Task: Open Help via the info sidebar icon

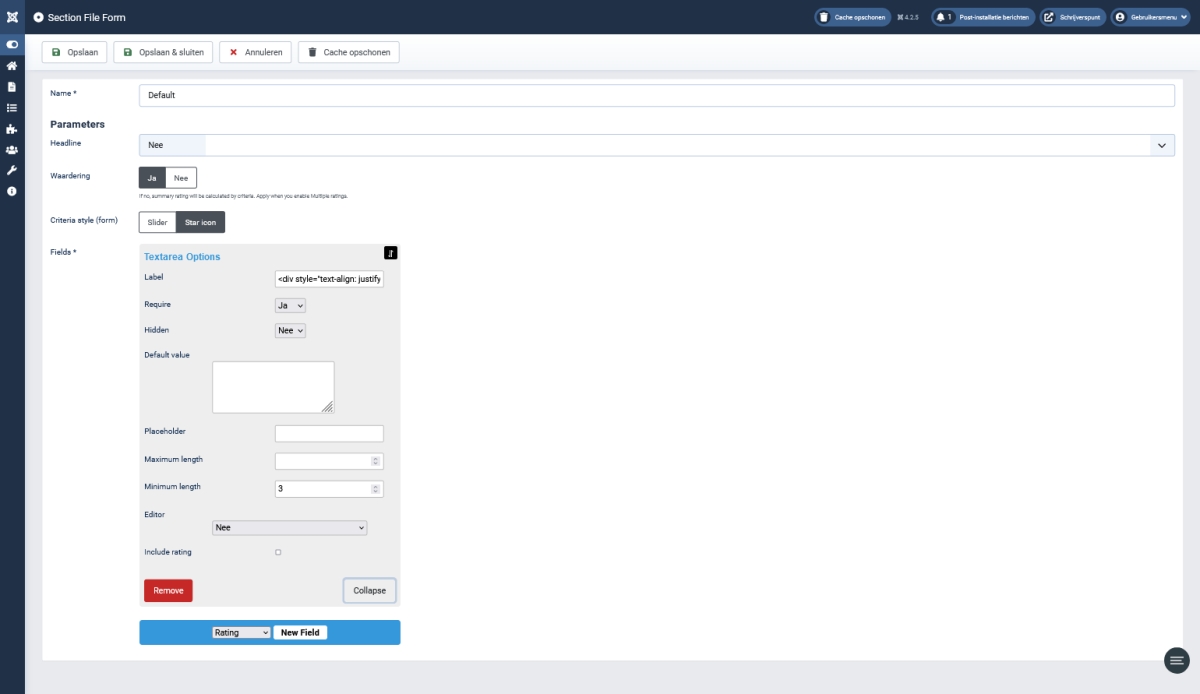Action: [12, 191]
